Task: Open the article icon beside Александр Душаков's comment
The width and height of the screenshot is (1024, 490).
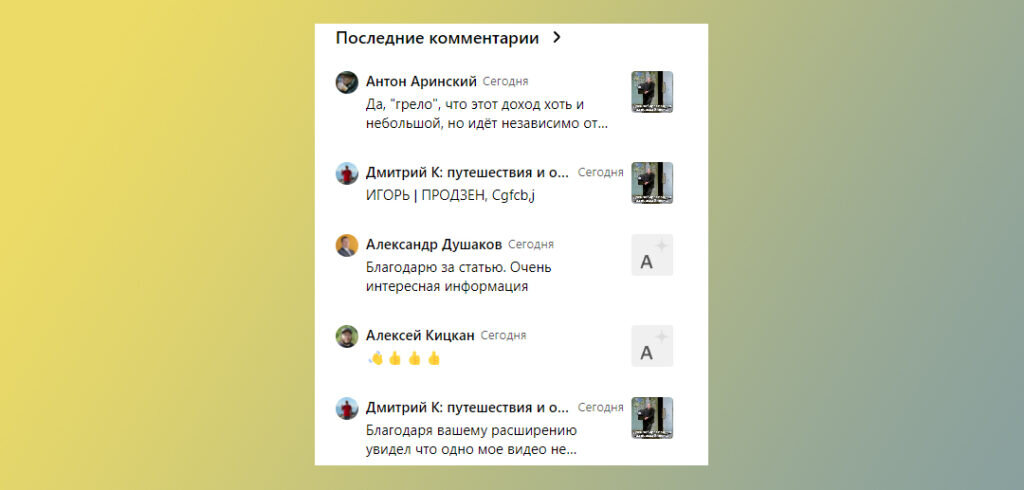Action: point(652,255)
